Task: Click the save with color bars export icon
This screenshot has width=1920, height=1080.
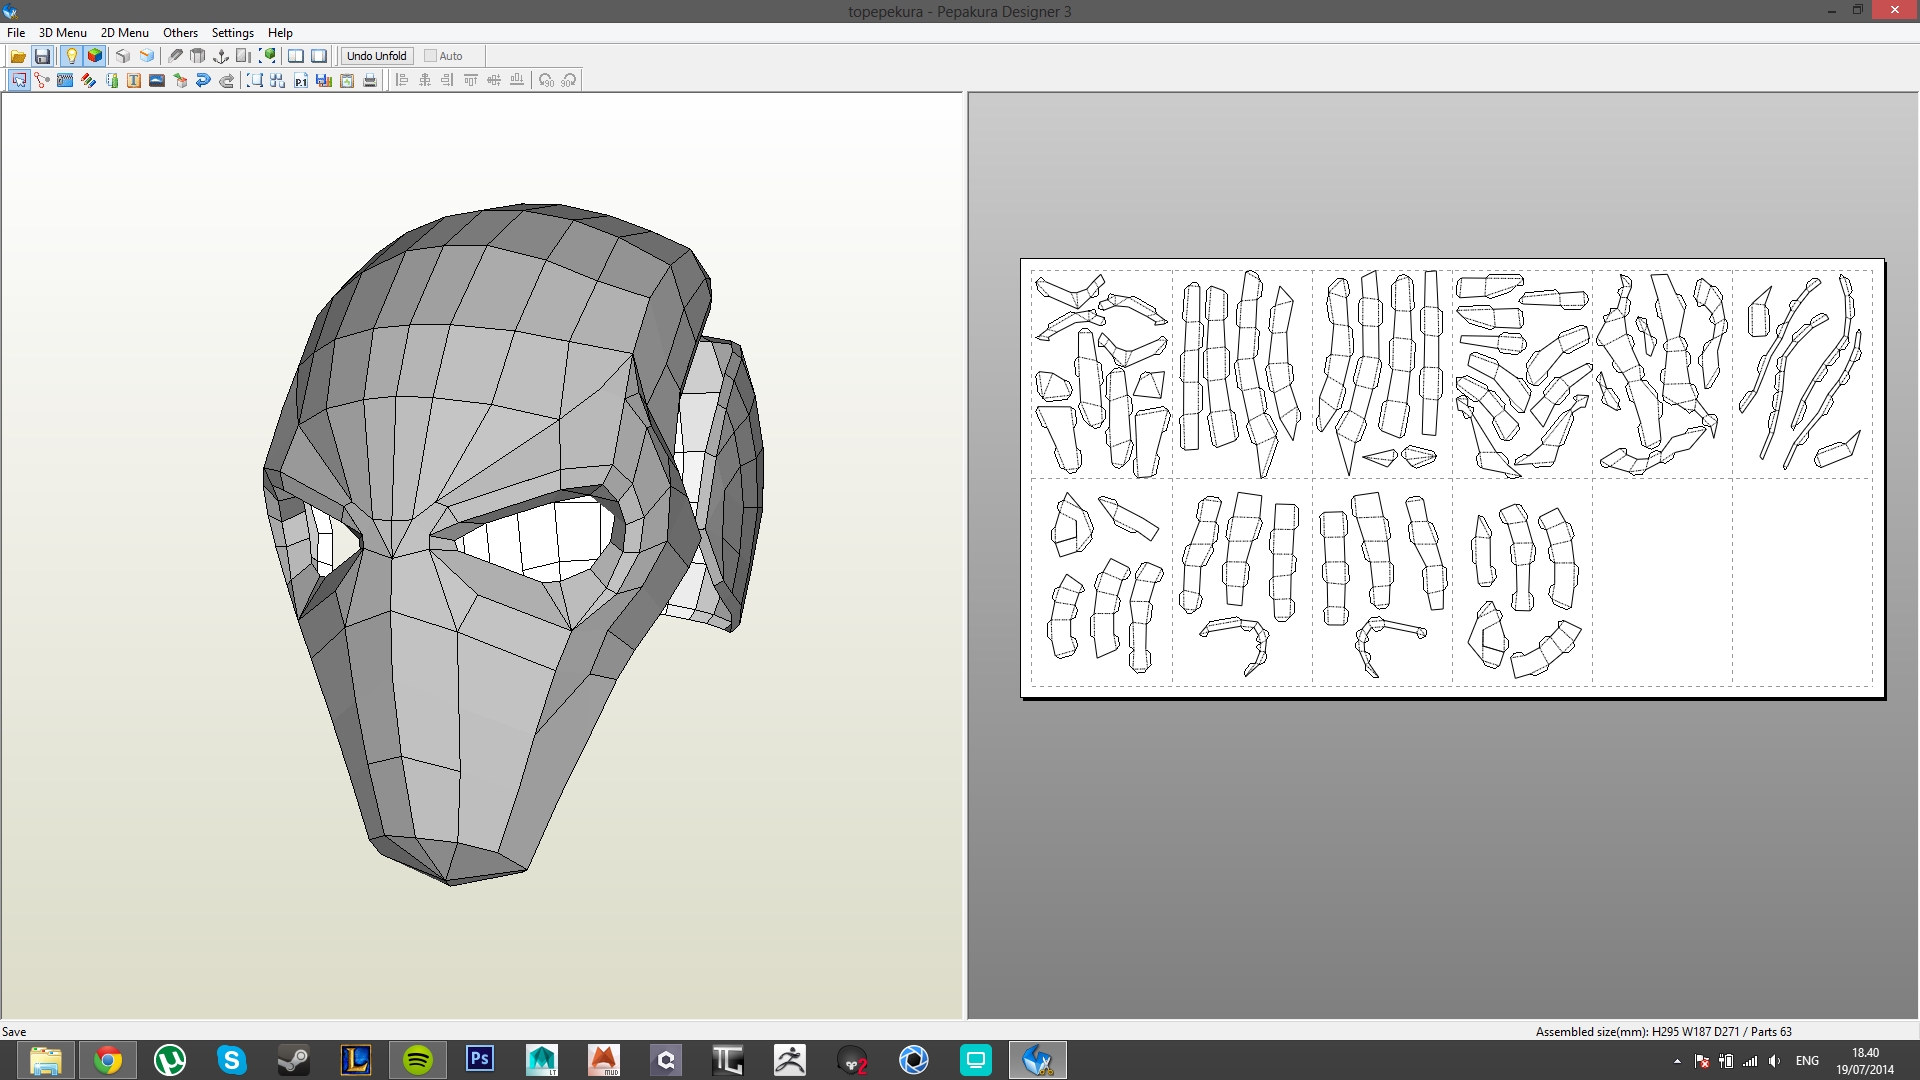Action: [324, 80]
